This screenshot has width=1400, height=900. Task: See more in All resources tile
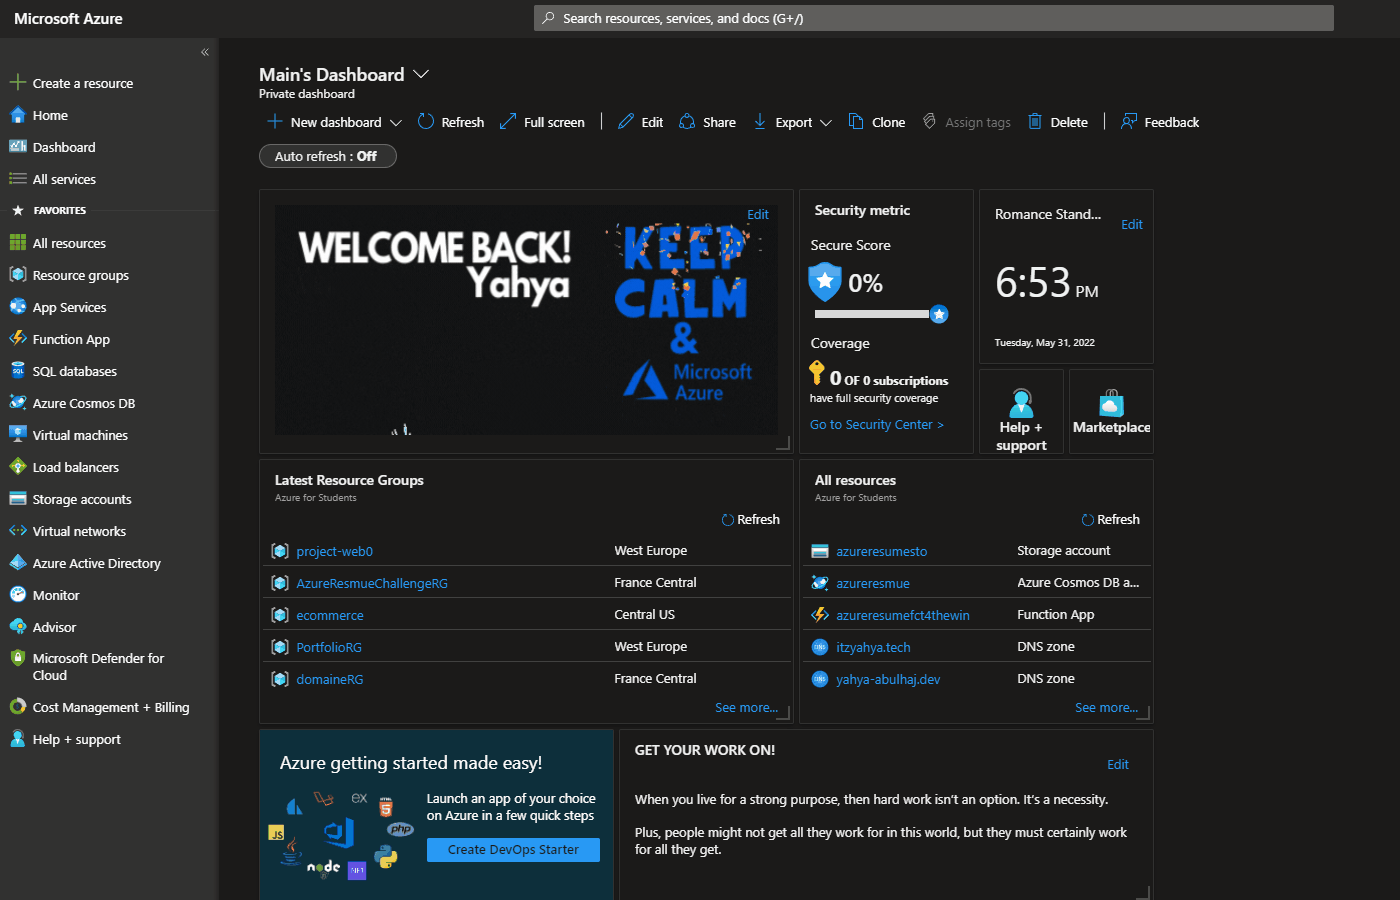click(1106, 707)
